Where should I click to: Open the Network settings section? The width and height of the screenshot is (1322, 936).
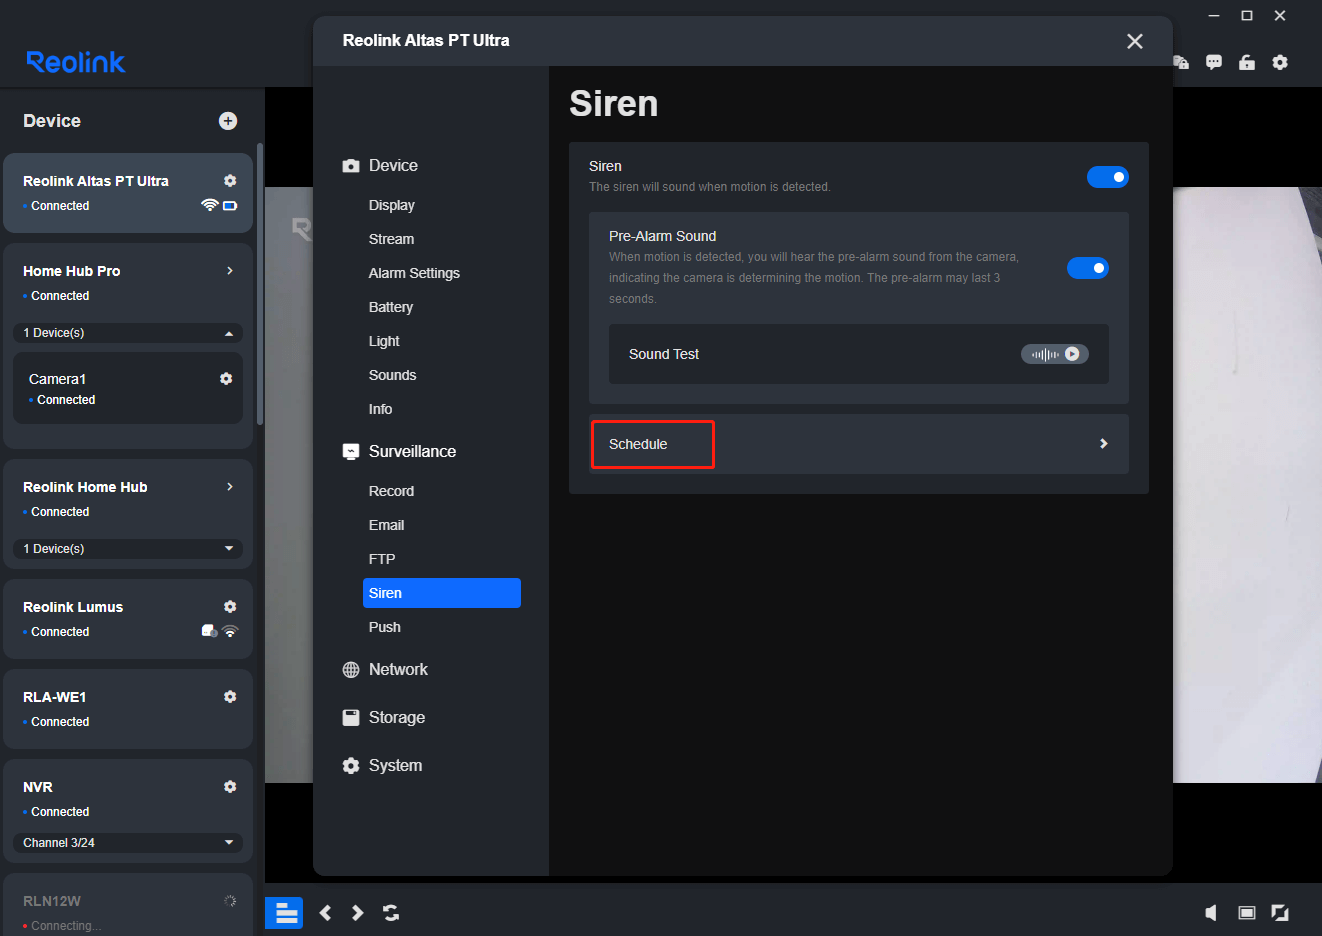click(385, 670)
